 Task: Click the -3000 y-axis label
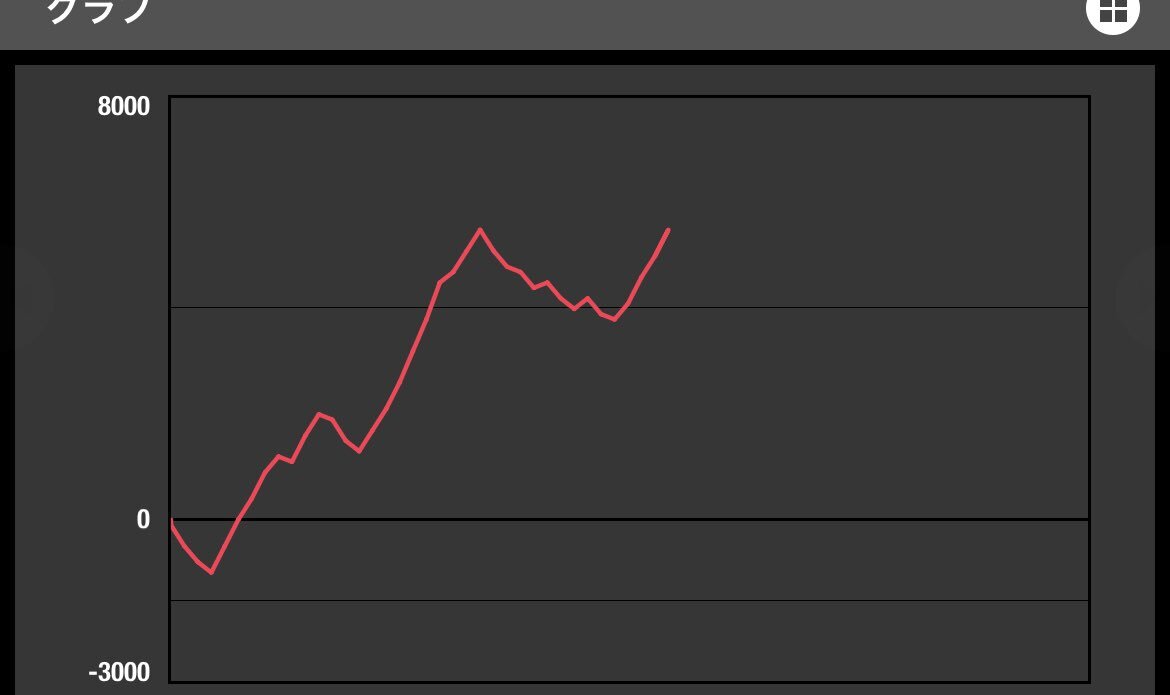(x=119, y=672)
